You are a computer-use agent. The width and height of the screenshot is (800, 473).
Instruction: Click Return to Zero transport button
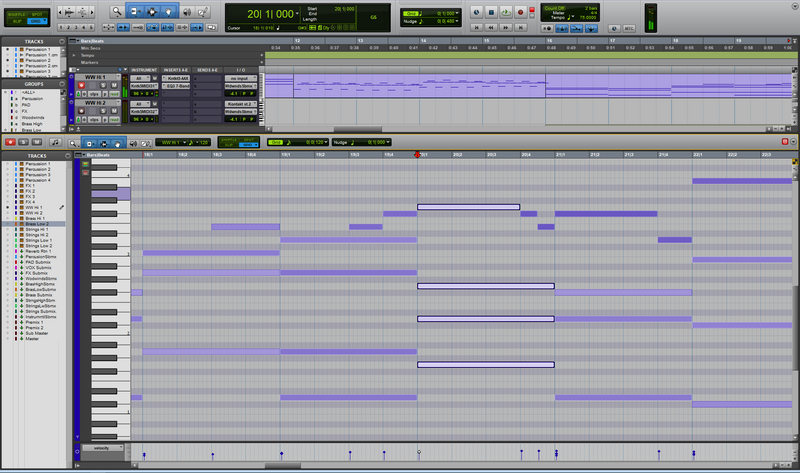(x=476, y=28)
